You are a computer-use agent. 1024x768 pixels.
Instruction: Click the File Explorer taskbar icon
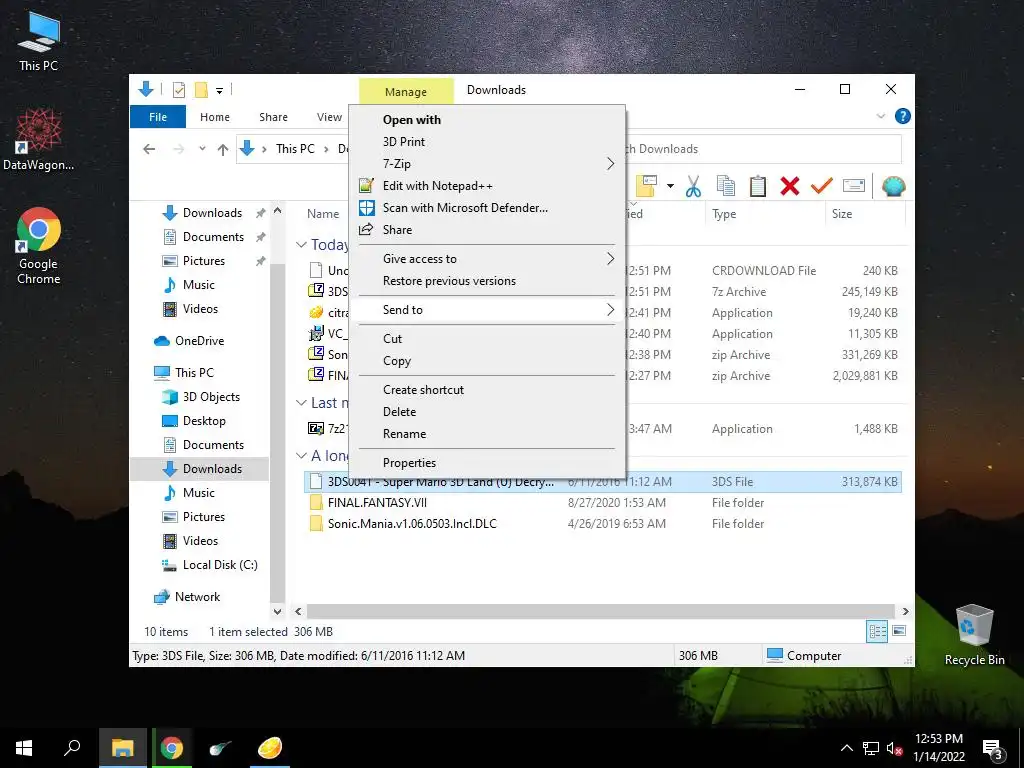(122, 748)
